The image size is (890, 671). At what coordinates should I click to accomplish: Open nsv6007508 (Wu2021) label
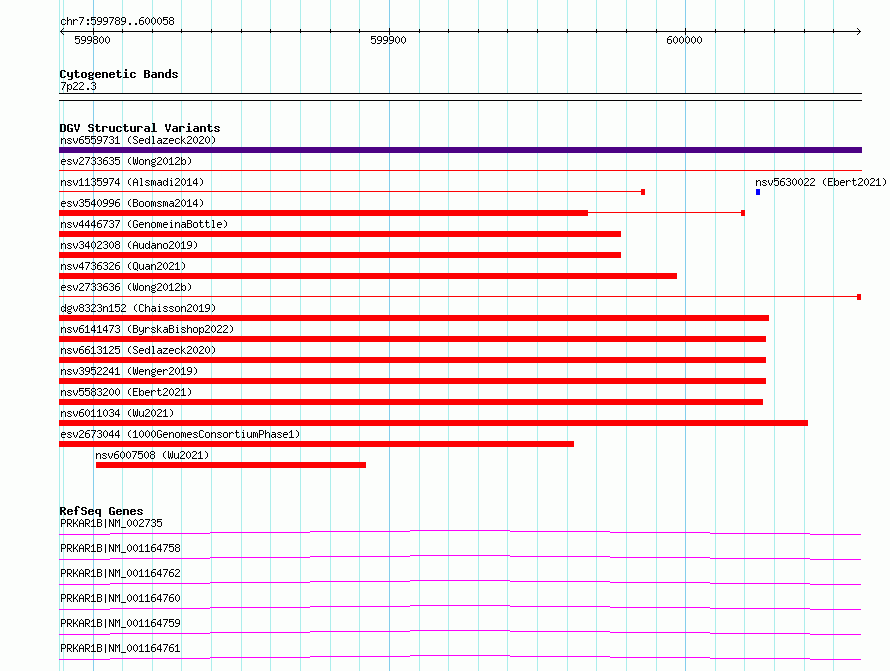pos(152,455)
